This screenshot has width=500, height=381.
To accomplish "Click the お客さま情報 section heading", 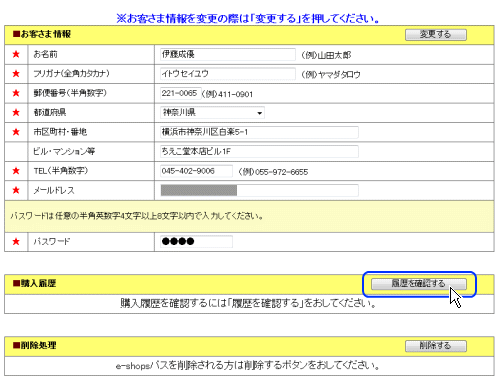I will tap(42, 34).
